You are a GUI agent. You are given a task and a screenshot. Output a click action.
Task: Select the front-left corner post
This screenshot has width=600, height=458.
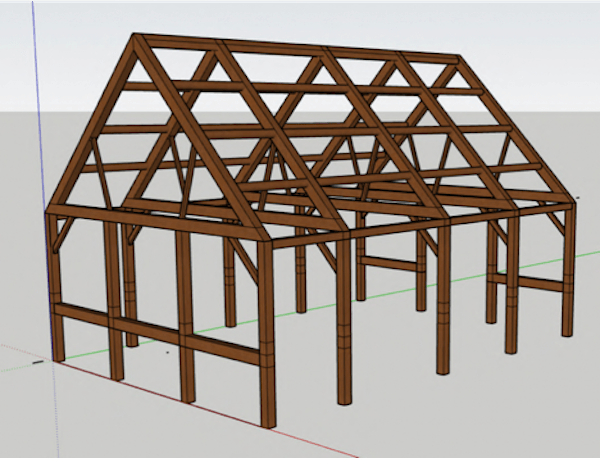56,290
